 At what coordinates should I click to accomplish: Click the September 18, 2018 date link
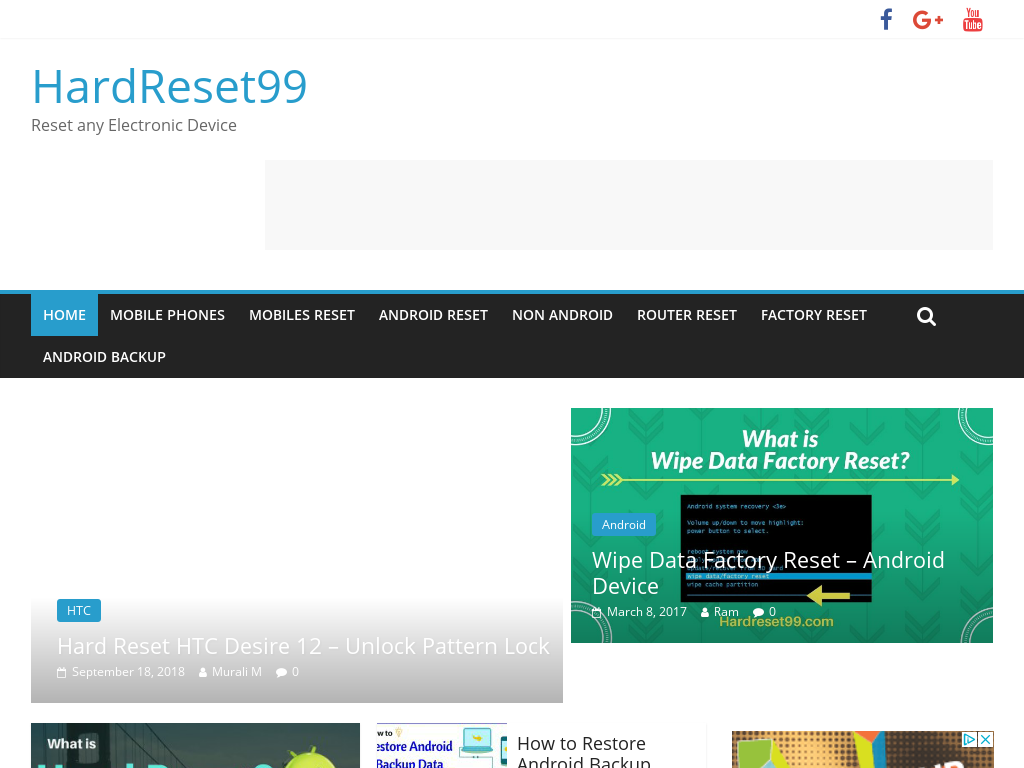click(128, 672)
